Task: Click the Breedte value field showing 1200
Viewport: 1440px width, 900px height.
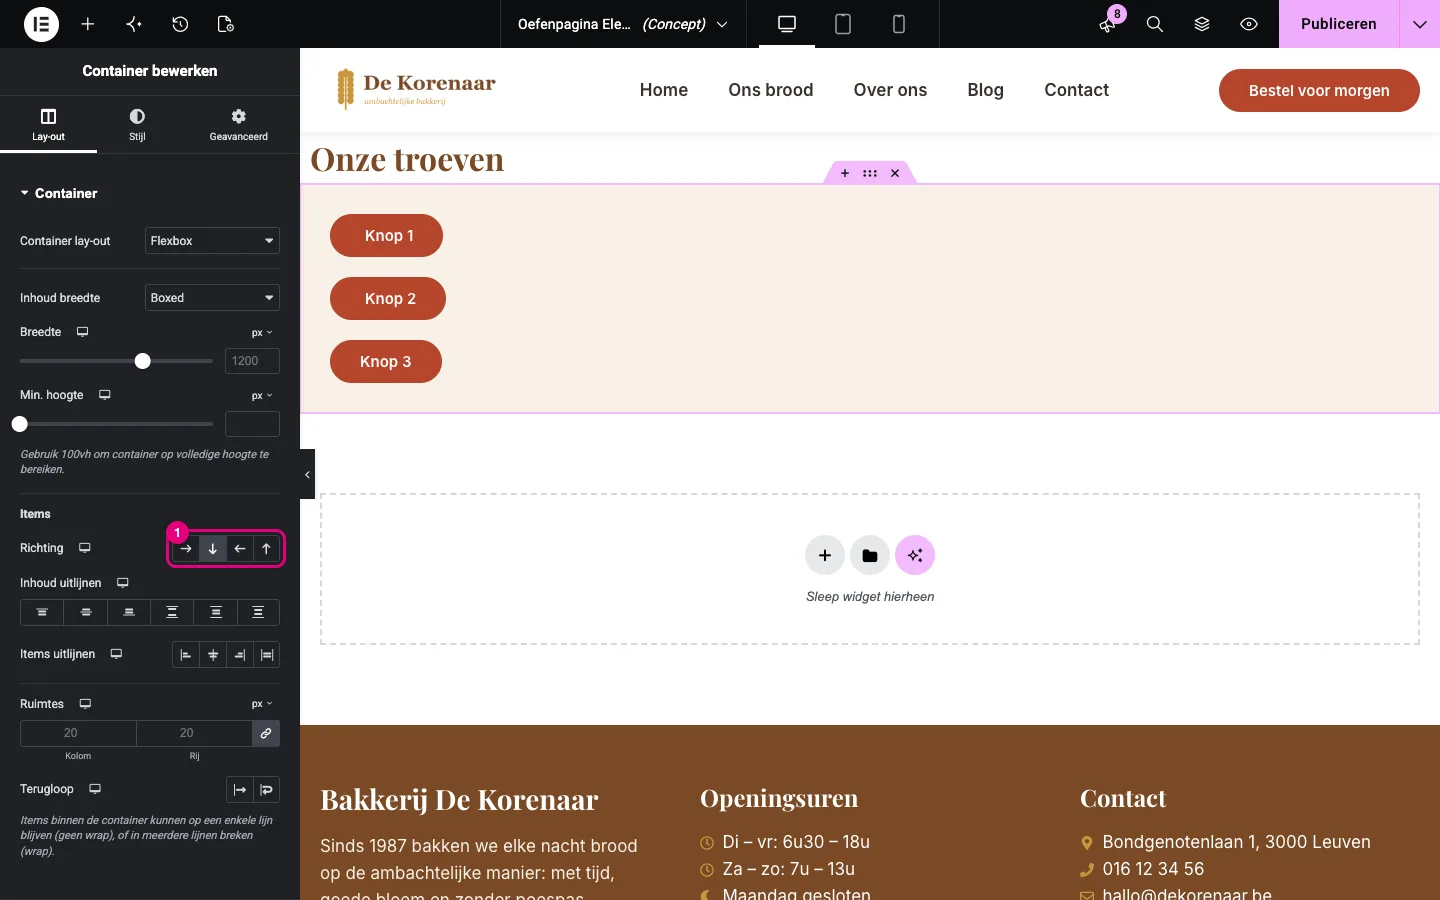Action: pos(252,361)
